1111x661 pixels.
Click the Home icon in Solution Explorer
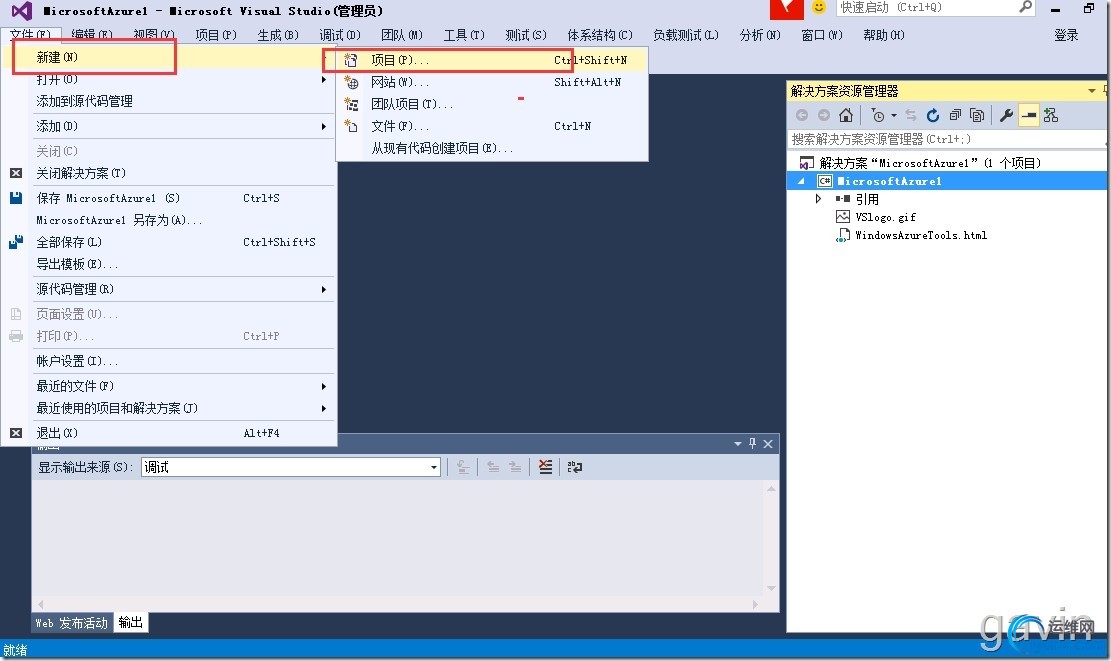tap(845, 115)
